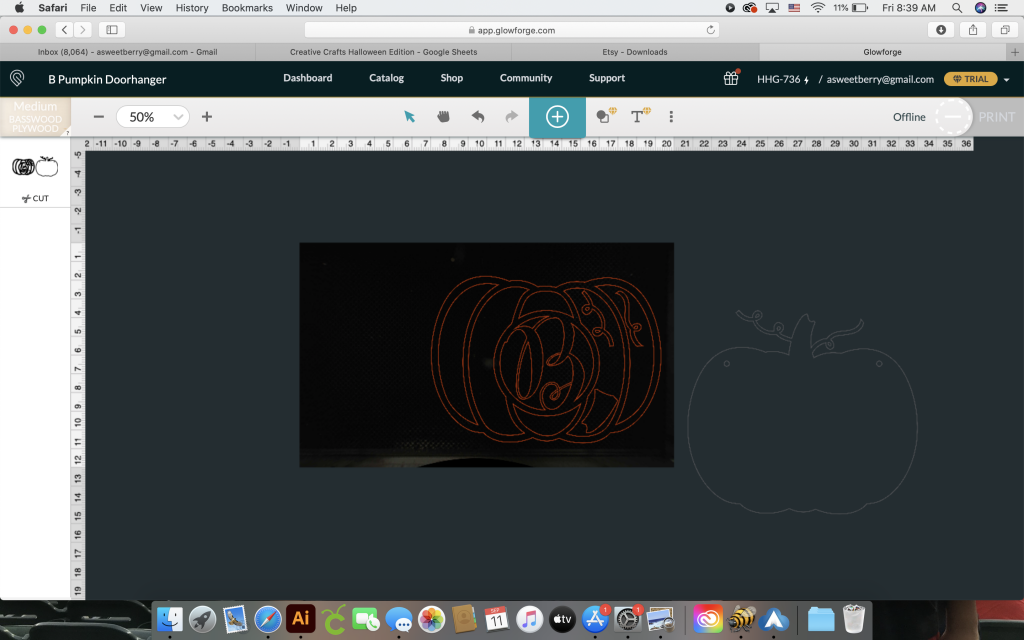Open the Safari File menu
1024x640 pixels.
tap(88, 8)
